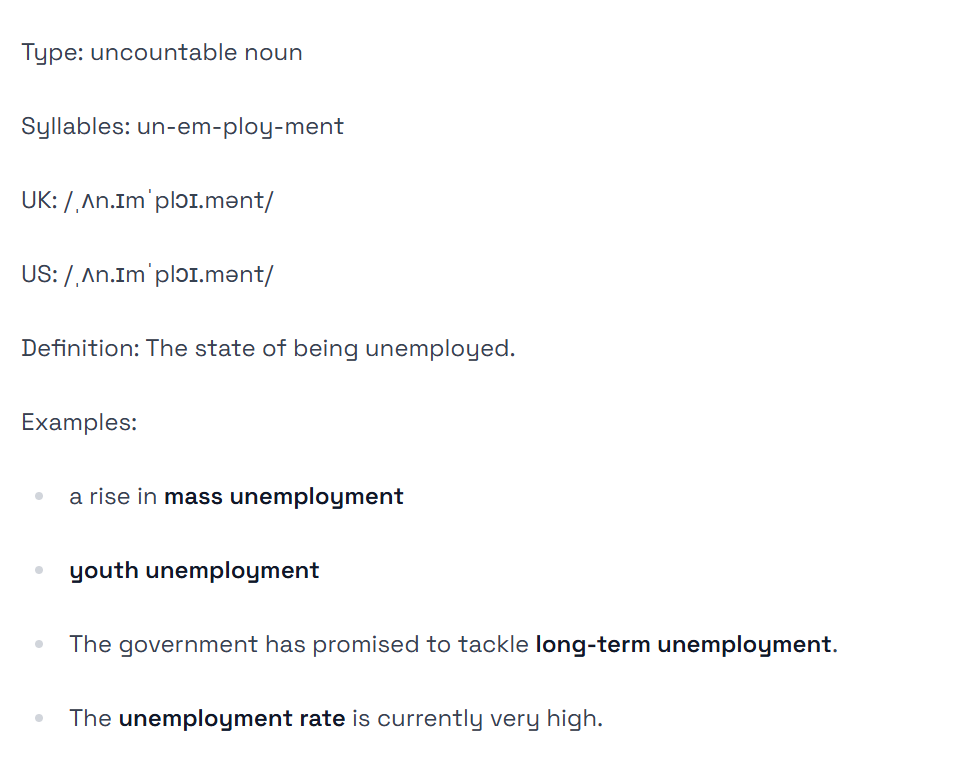Image resolution: width=969 pixels, height=774 pixels.
Task: Click the bullet point before "a rise in"
Action: click(x=39, y=497)
